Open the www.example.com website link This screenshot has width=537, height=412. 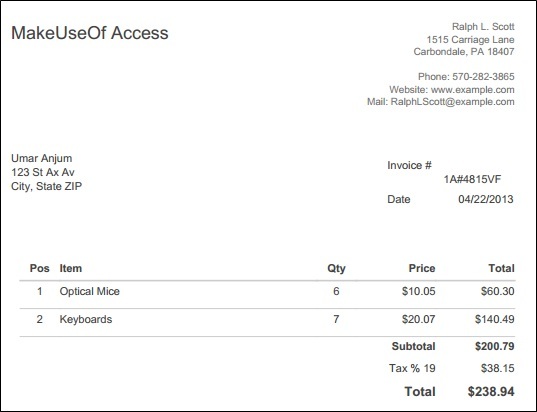(x=472, y=90)
